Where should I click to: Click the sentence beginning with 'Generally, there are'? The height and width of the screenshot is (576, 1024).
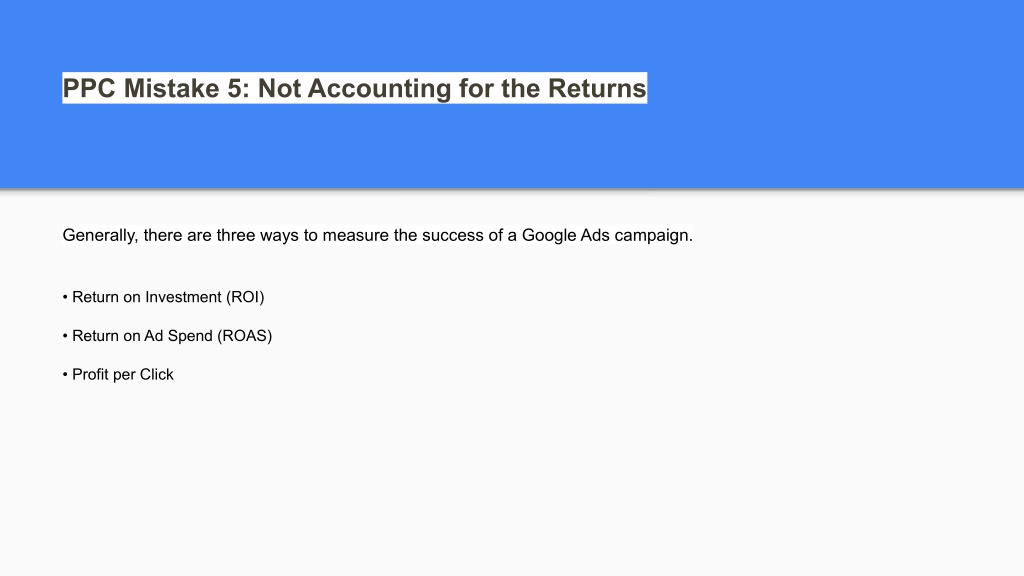[377, 235]
